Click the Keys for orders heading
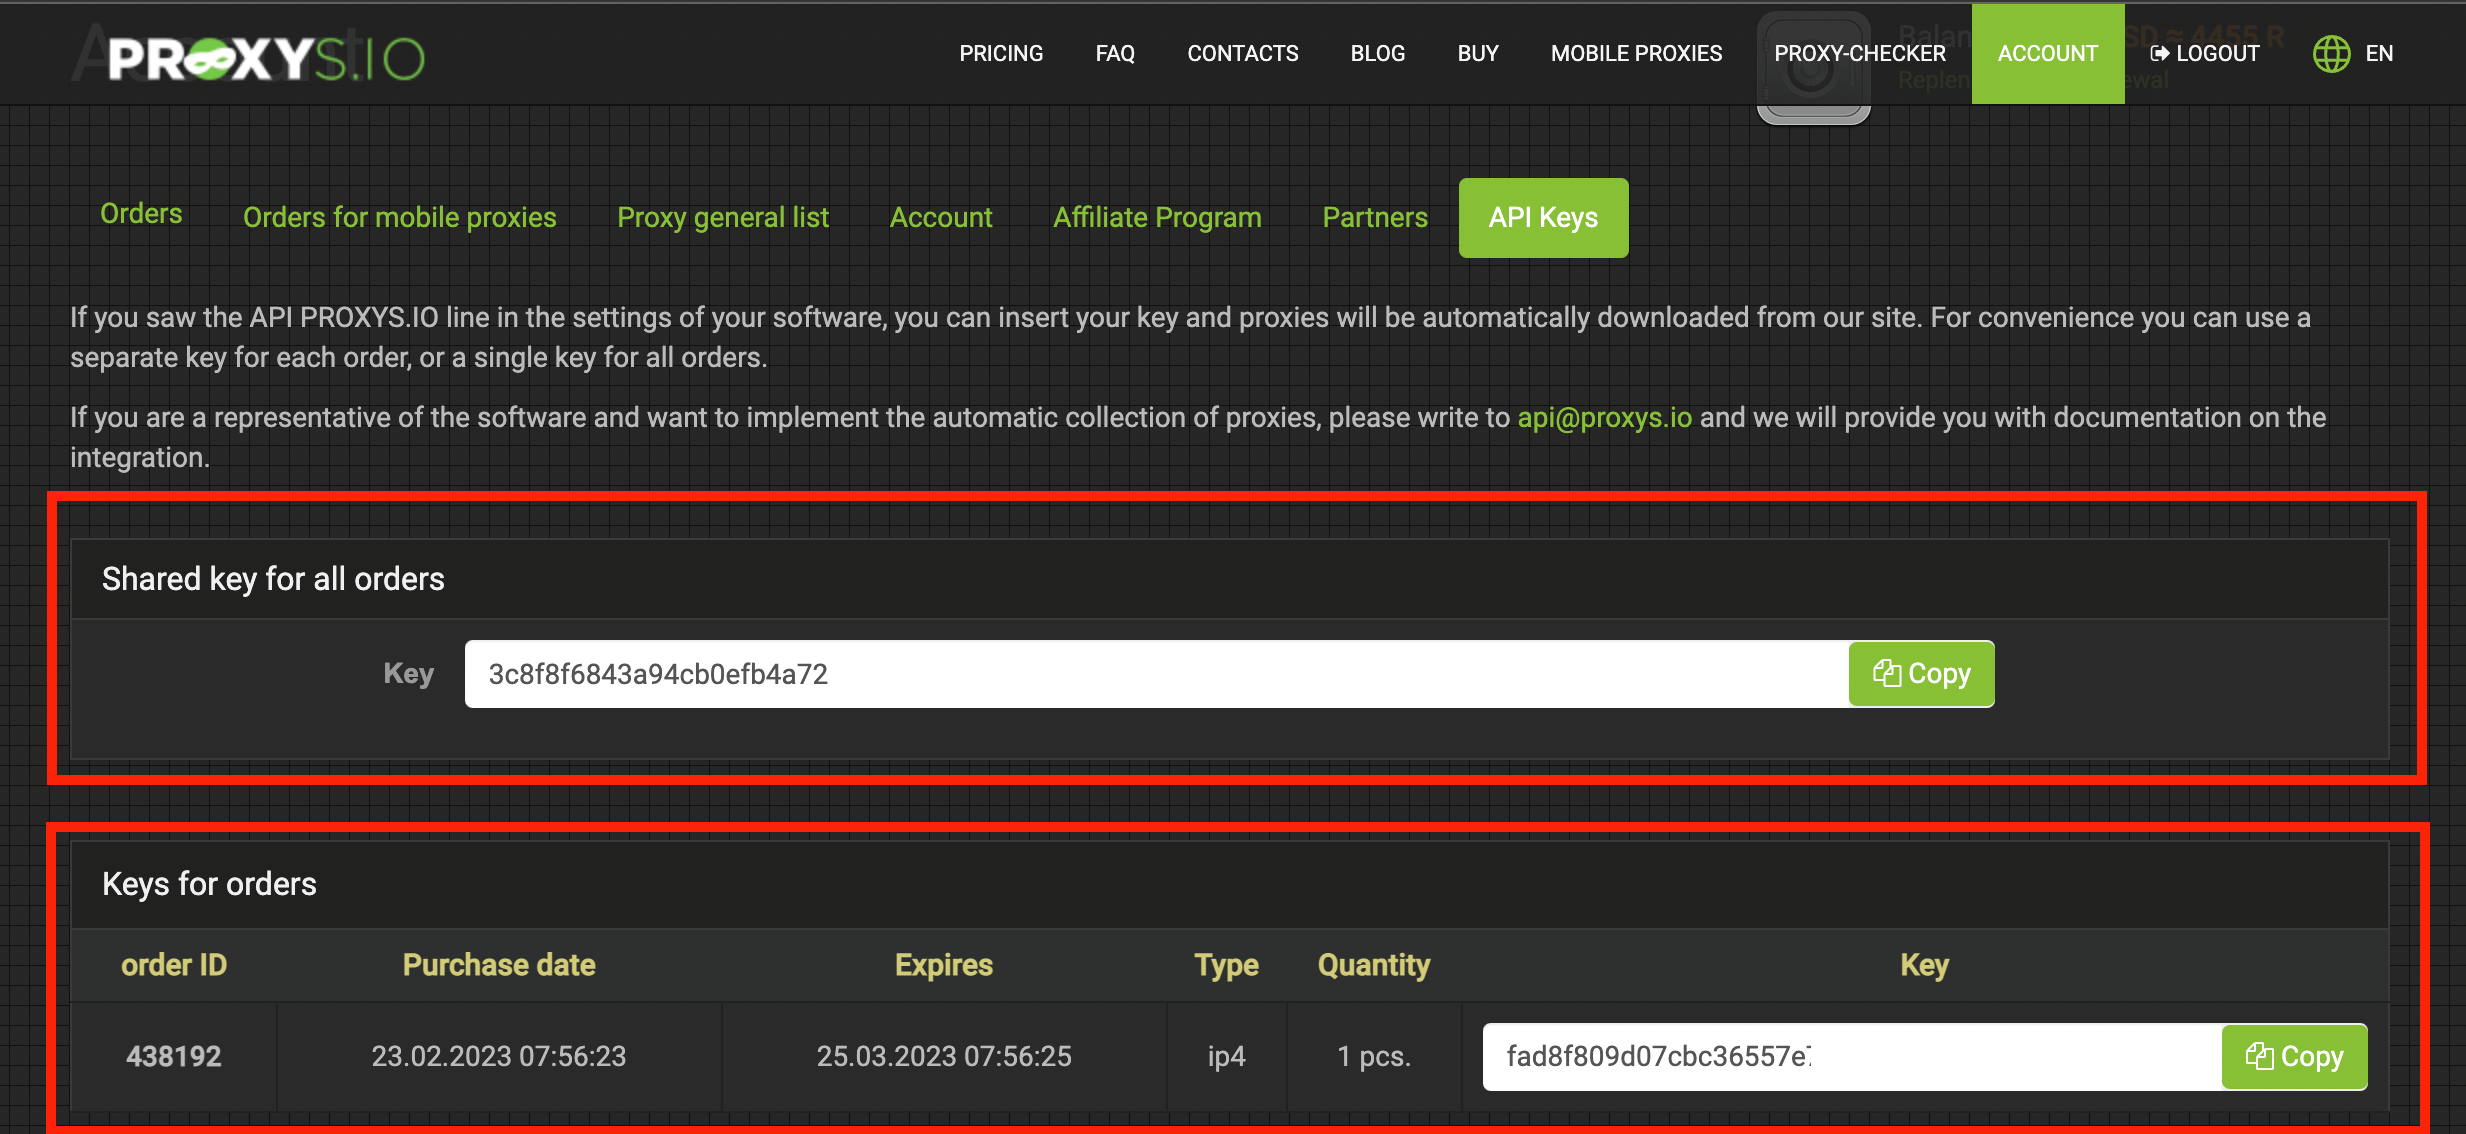The width and height of the screenshot is (2466, 1134). tap(209, 884)
